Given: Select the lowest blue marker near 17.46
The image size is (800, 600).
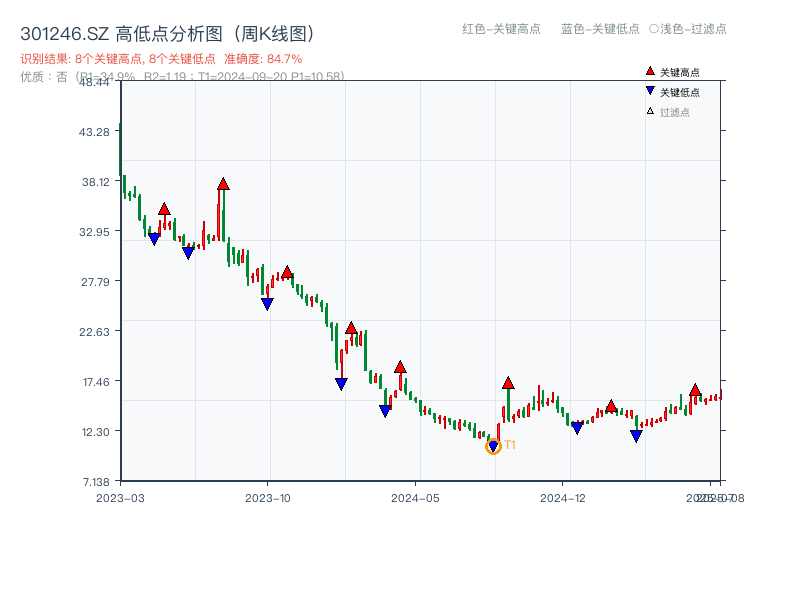Looking at the screenshot, I should [x=341, y=383].
